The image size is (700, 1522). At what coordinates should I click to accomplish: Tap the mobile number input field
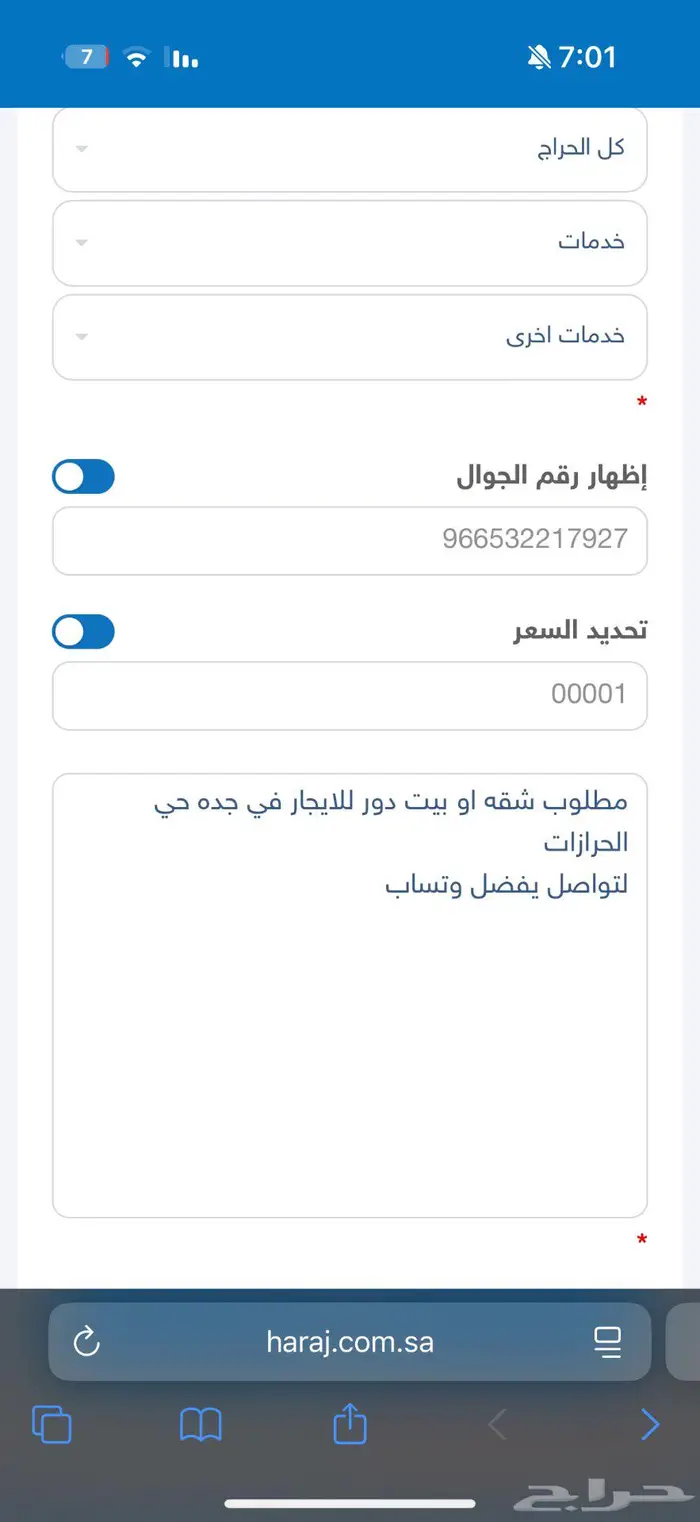350,540
